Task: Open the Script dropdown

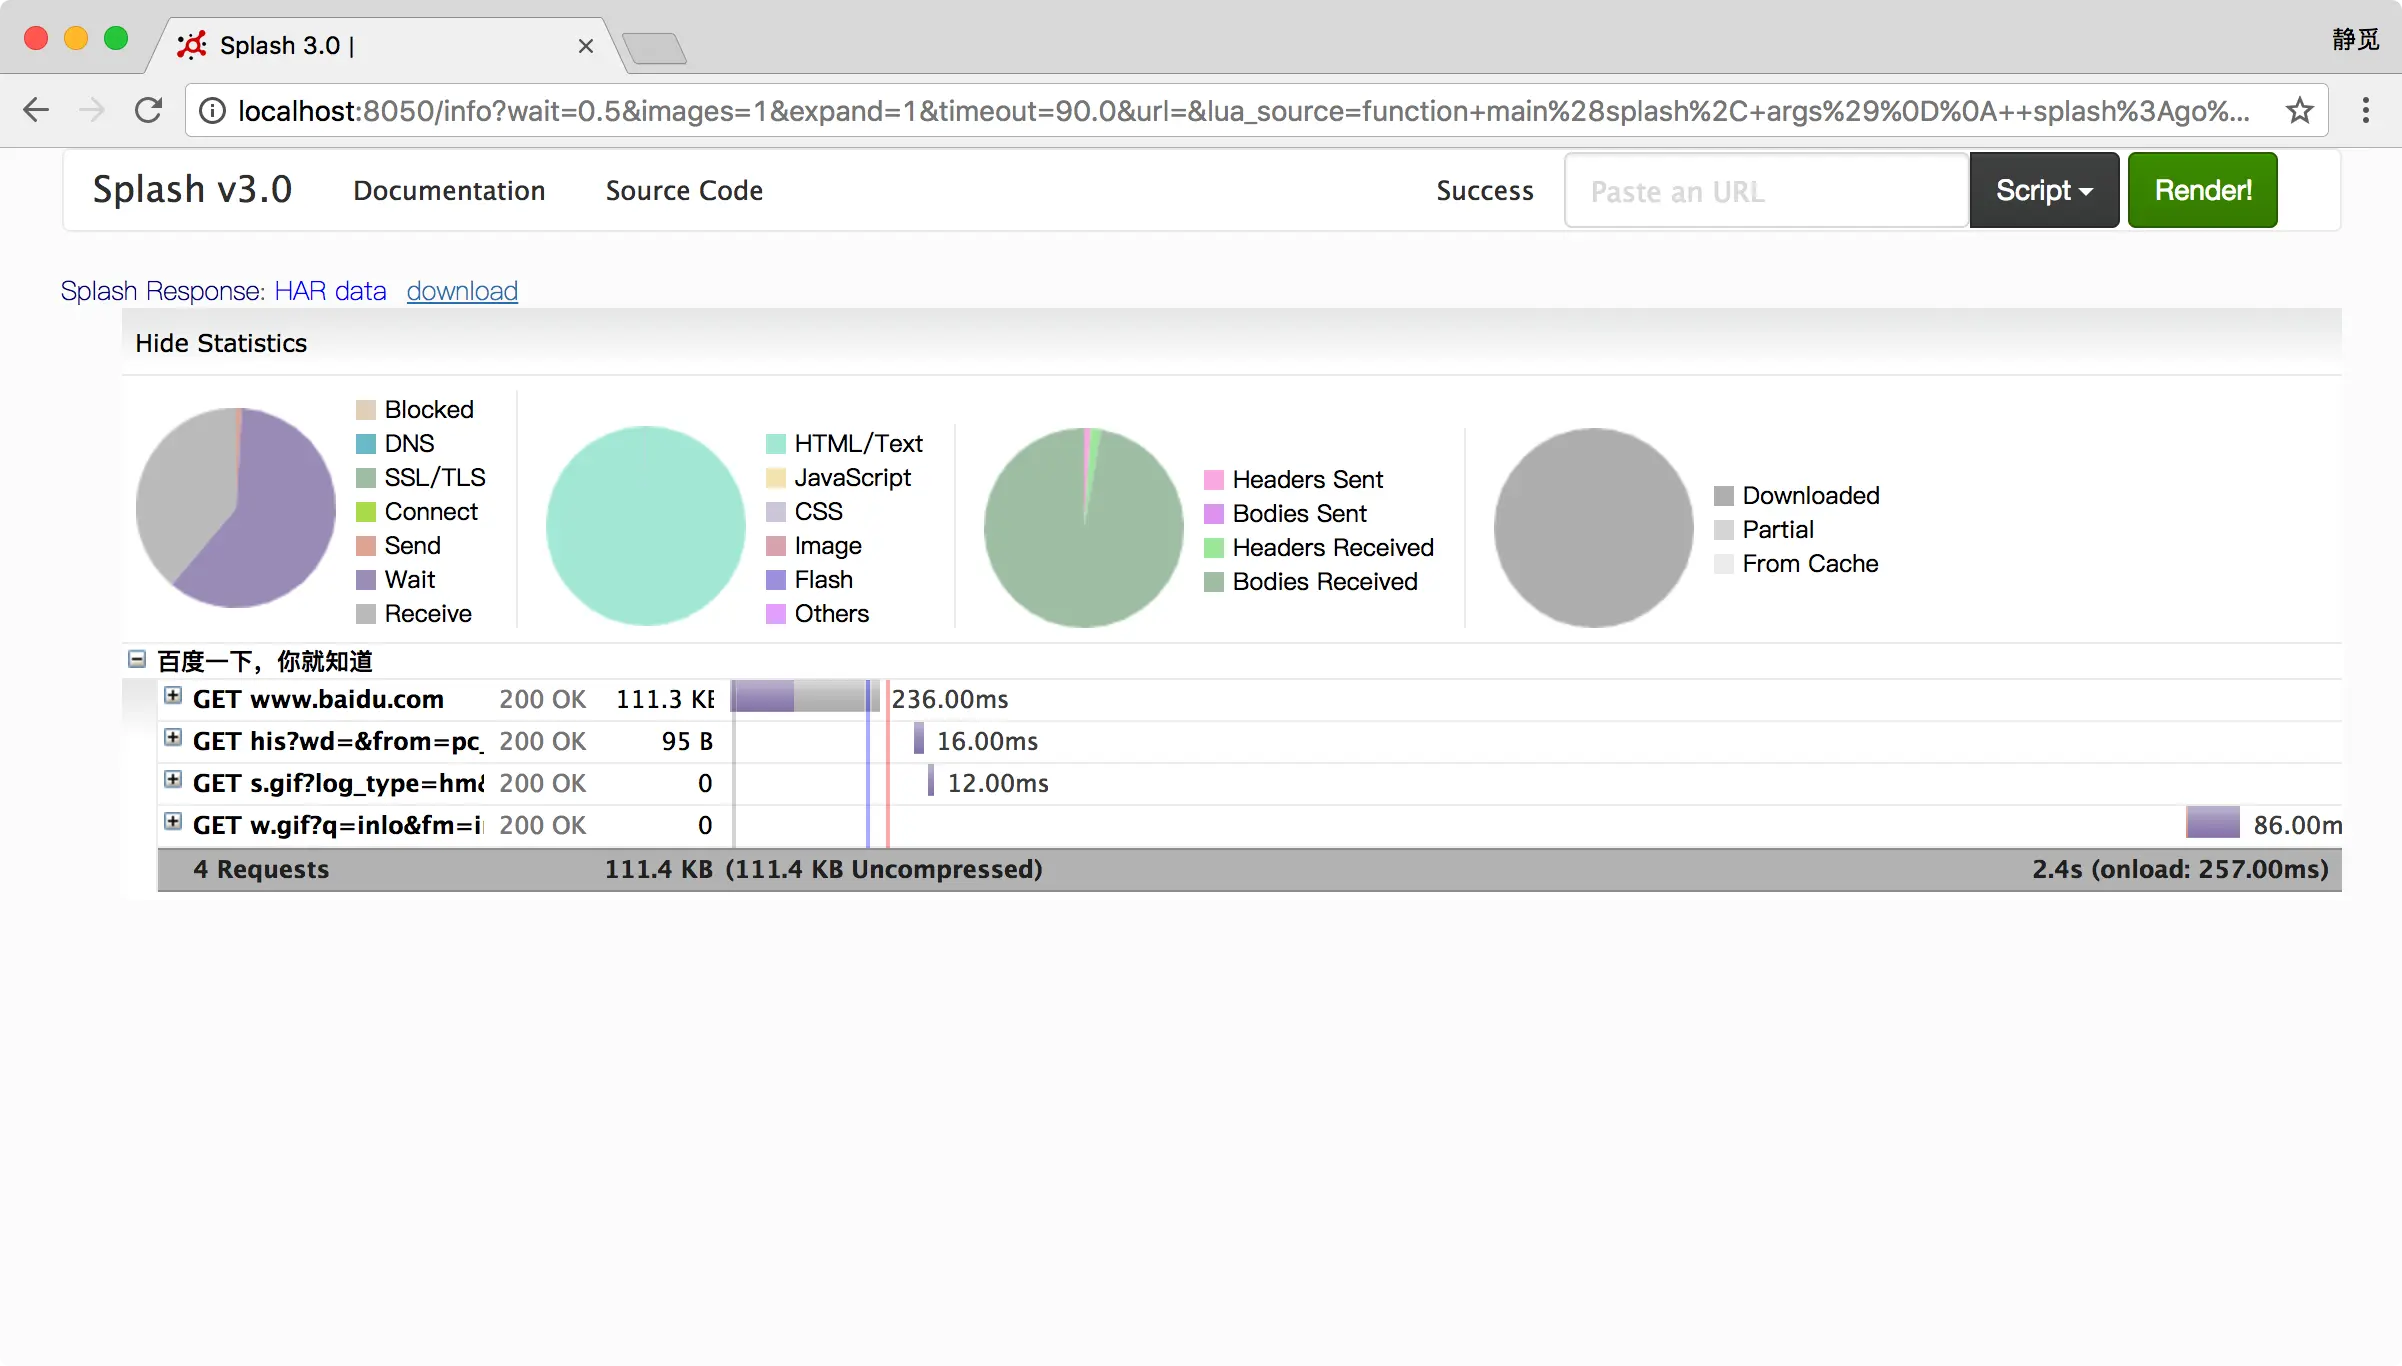Action: click(2043, 190)
